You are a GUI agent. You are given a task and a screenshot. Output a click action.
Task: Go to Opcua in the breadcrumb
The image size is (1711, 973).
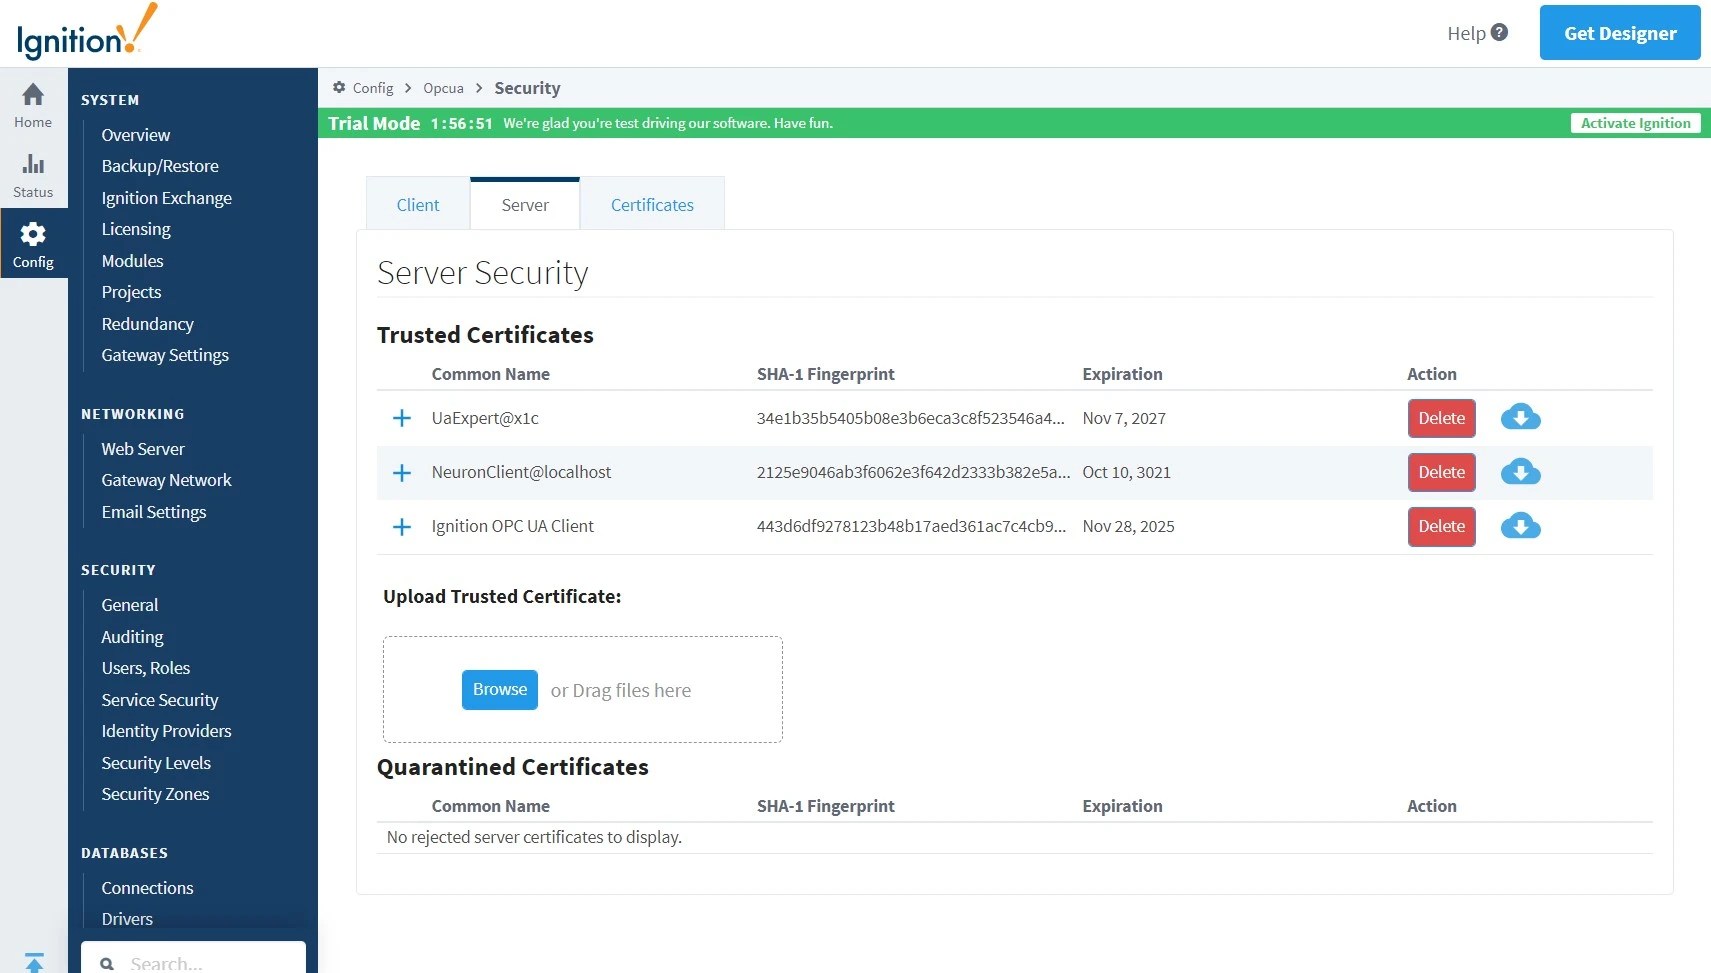443,88
